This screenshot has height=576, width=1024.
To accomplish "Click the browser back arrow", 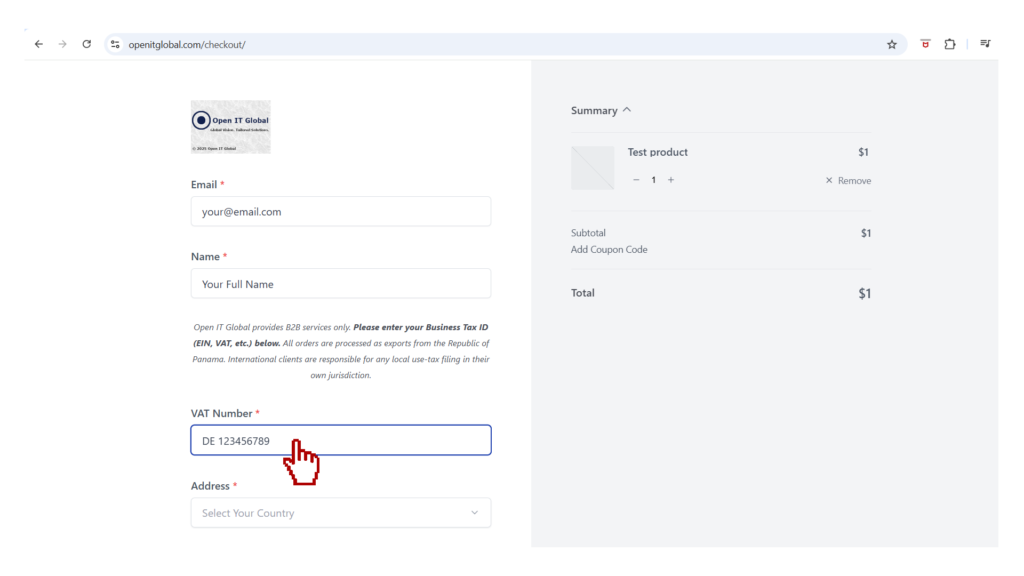I will coord(39,44).
